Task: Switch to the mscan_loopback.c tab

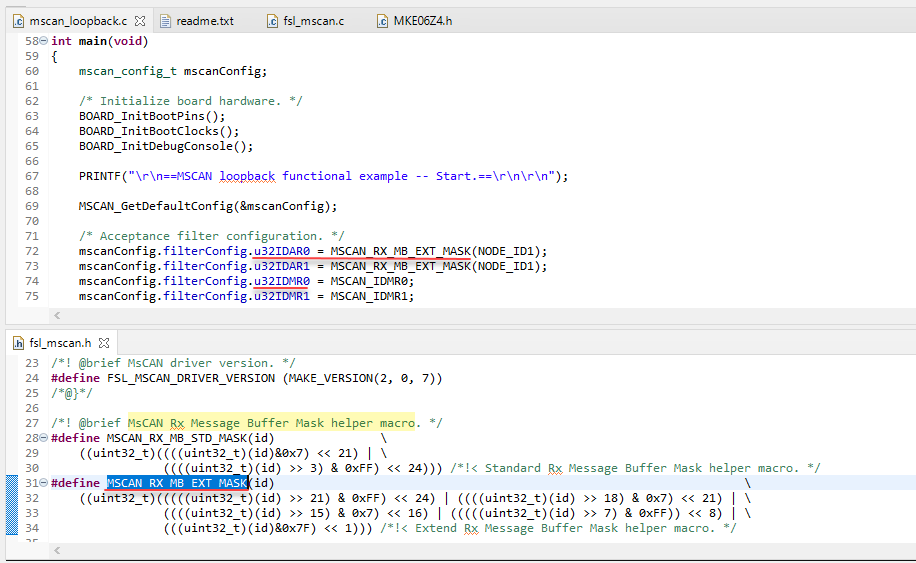Action: 78,21
